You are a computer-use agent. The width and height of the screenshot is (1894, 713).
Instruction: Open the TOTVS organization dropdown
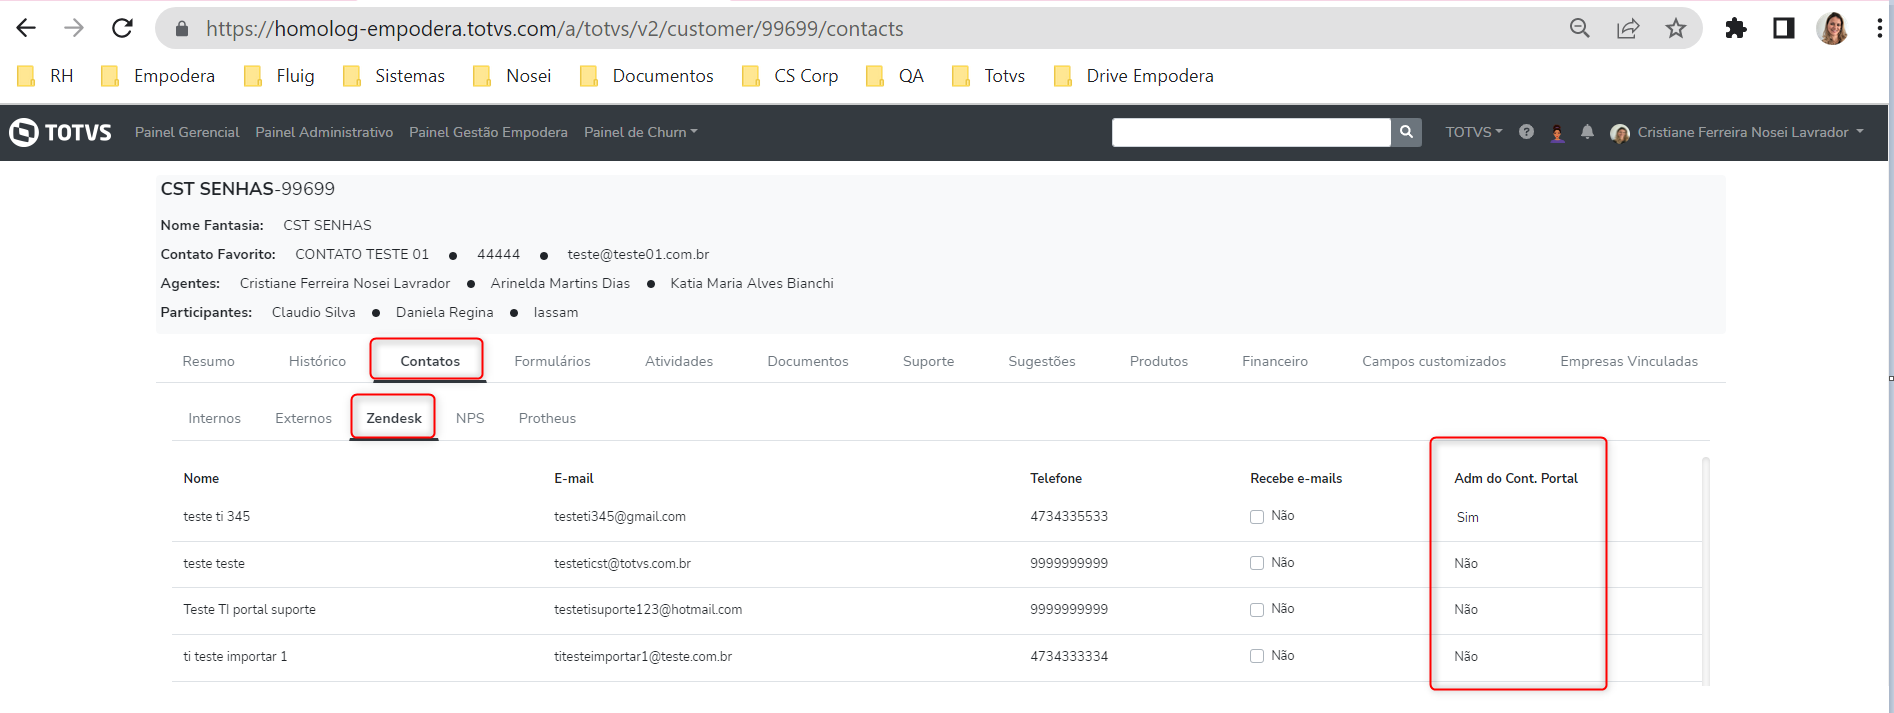[x=1473, y=132]
